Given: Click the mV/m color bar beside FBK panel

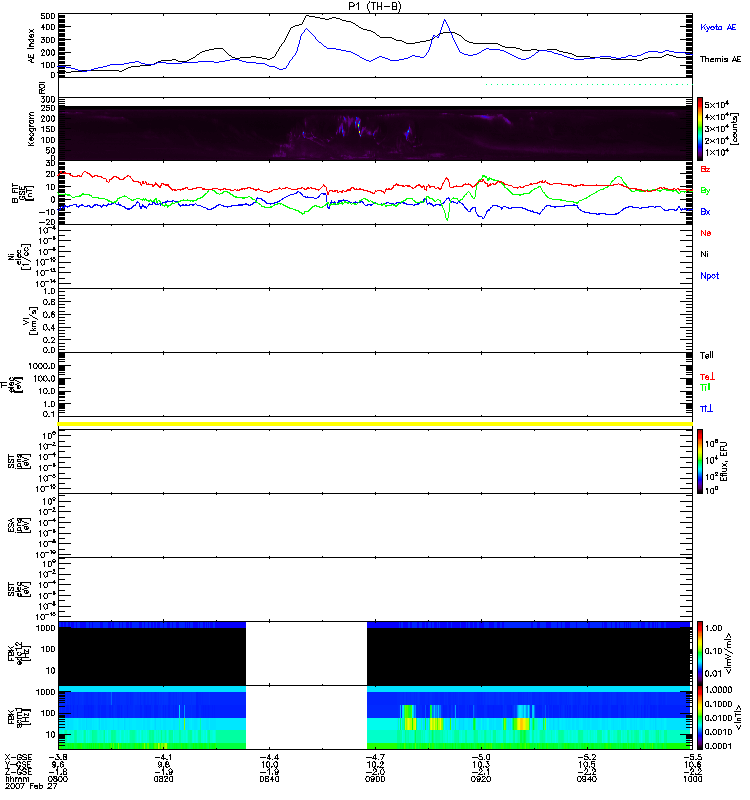Looking at the screenshot, I should point(700,654).
